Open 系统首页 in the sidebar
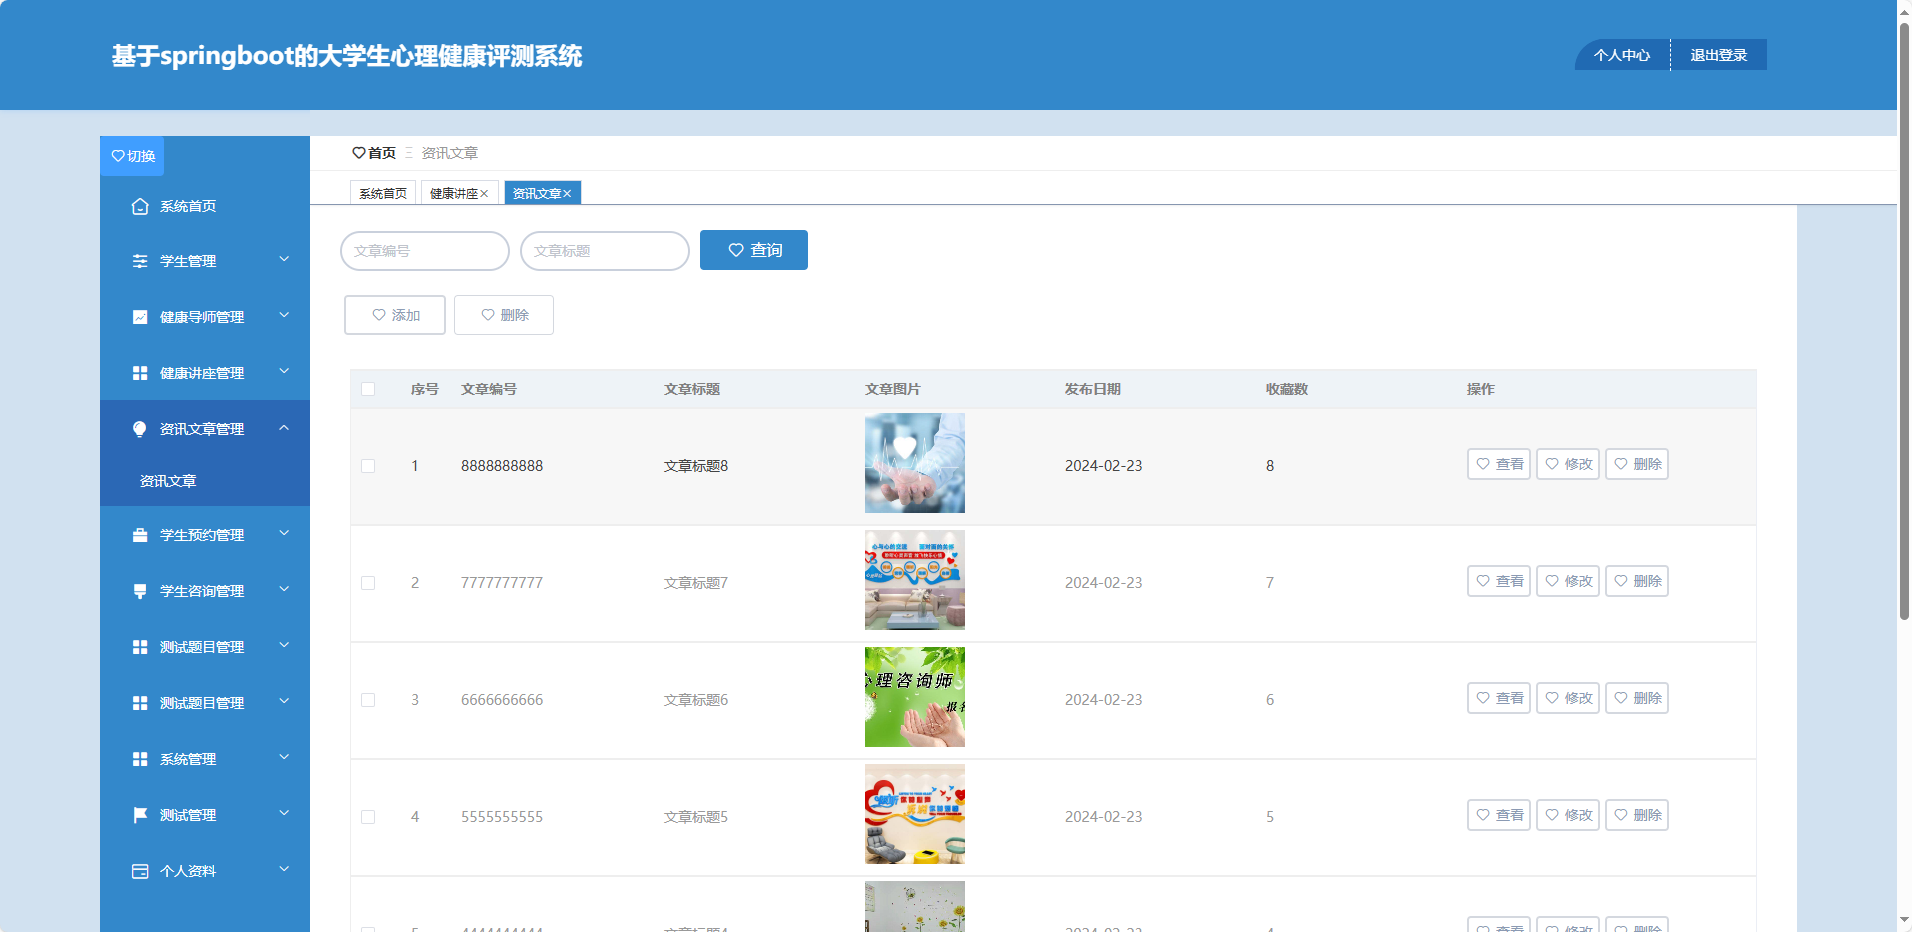 click(205, 206)
